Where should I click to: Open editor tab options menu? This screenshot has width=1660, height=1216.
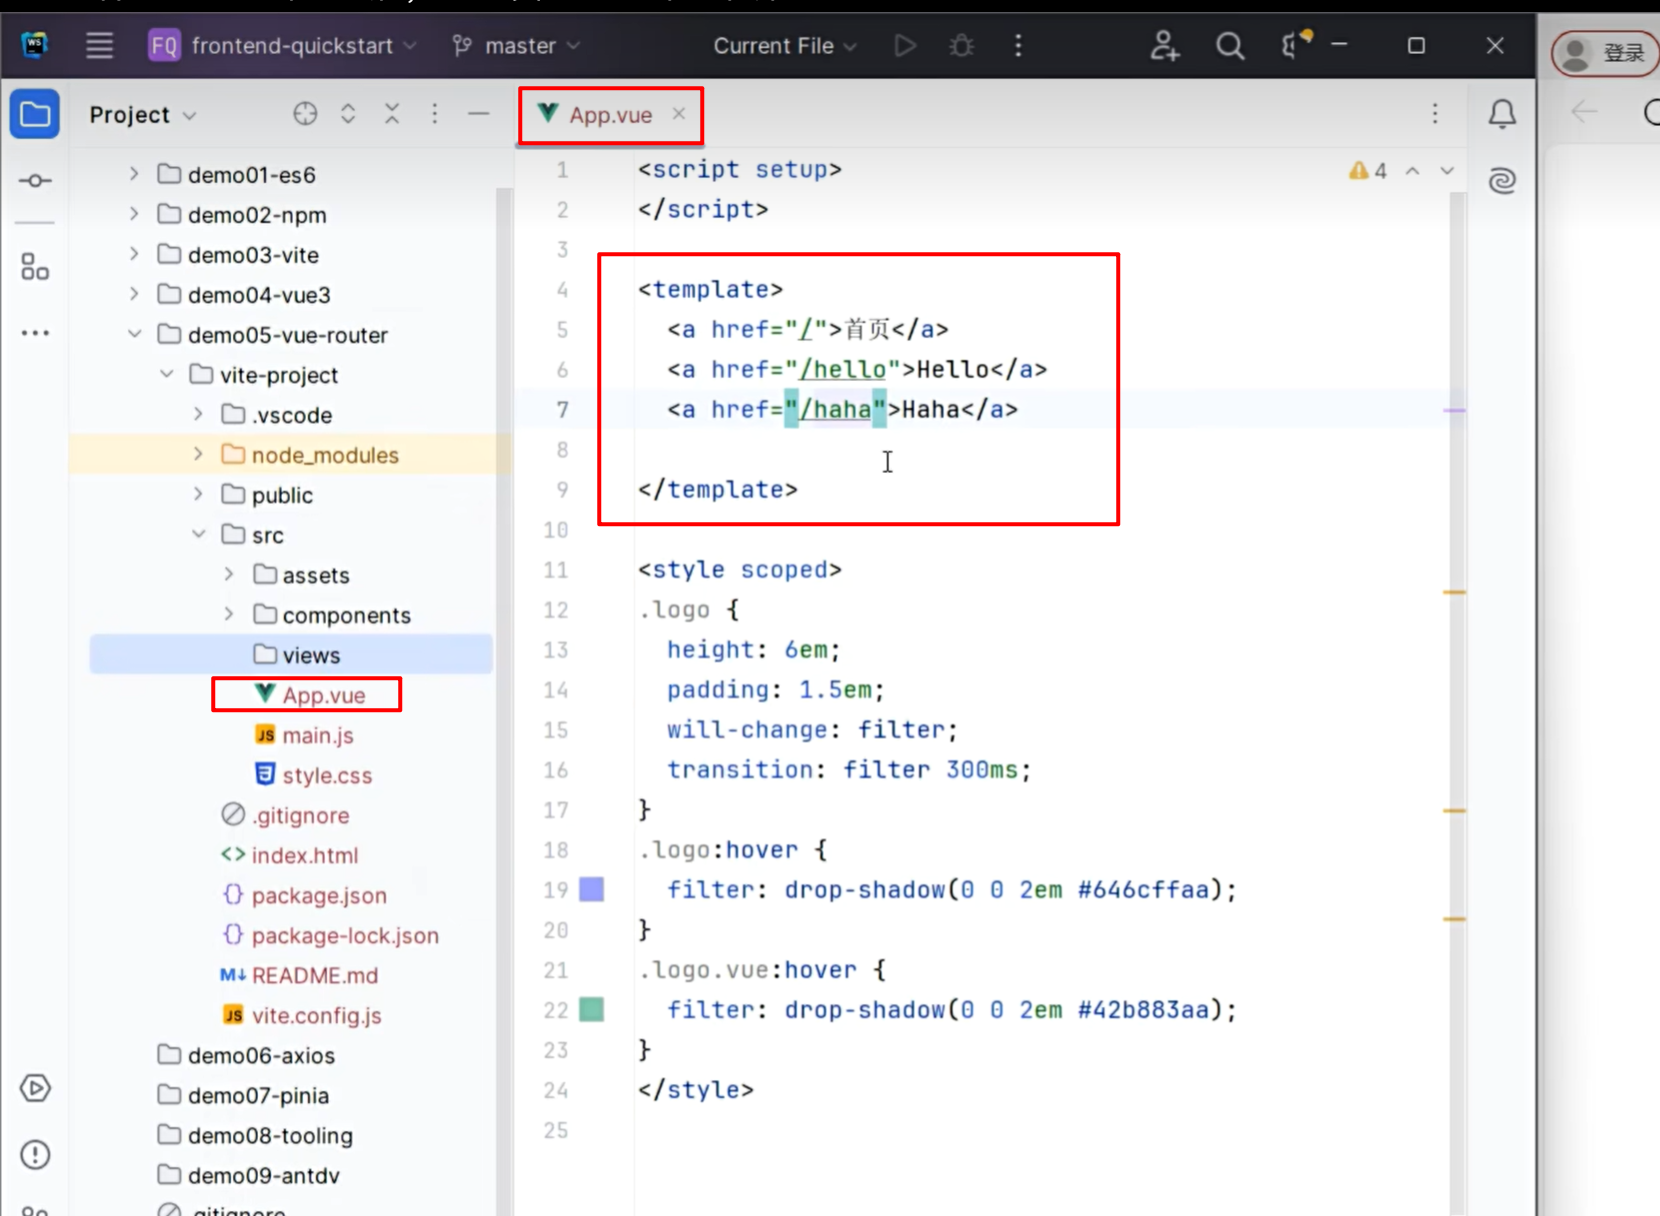[1435, 114]
